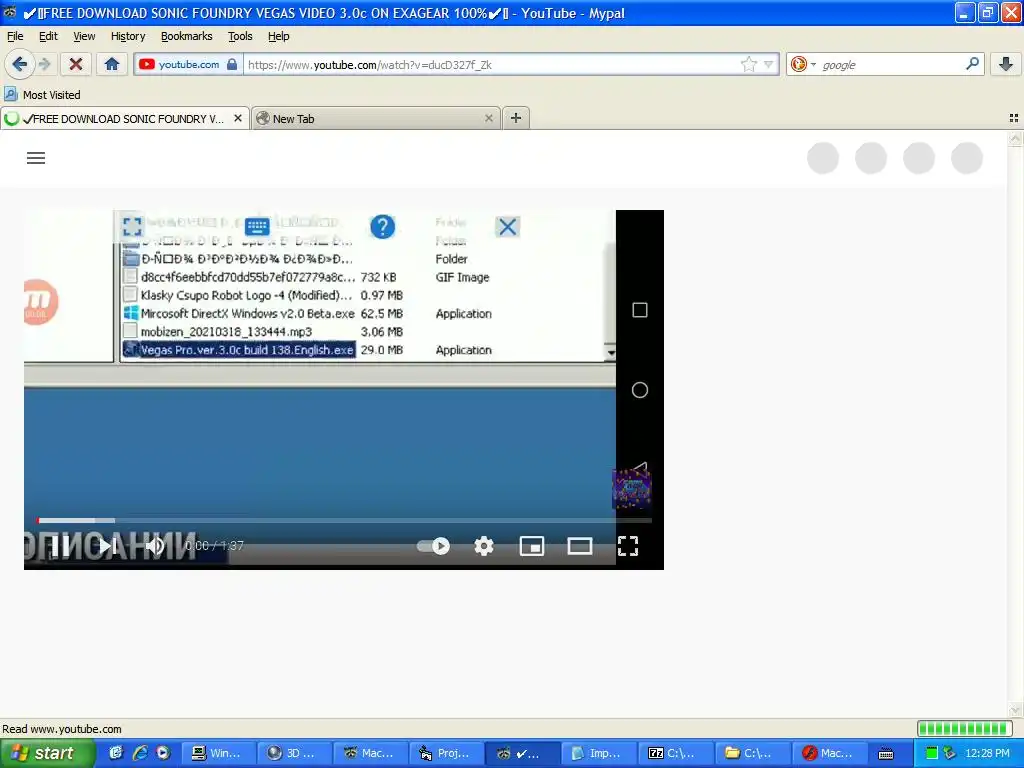Viewport: 1024px width, 768px height.
Task: Open the taskbar on-screen keyboard icon
Action: click(x=886, y=754)
